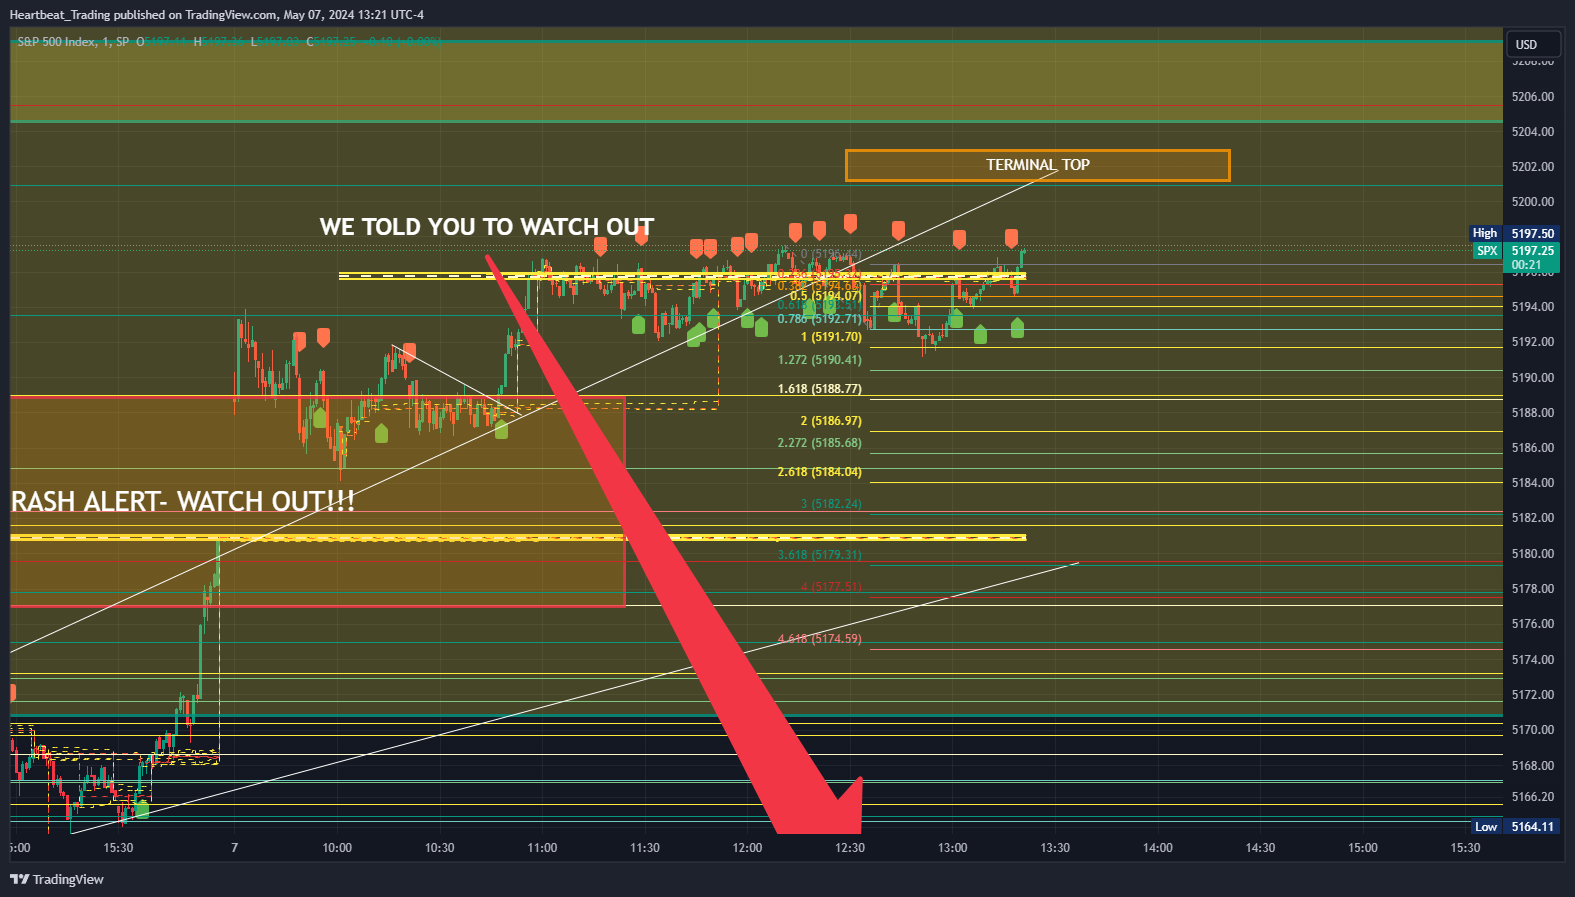Viewport: 1575px width, 897px height.
Task: Click 5166.20 on the price axis
Action: pos(1533,797)
